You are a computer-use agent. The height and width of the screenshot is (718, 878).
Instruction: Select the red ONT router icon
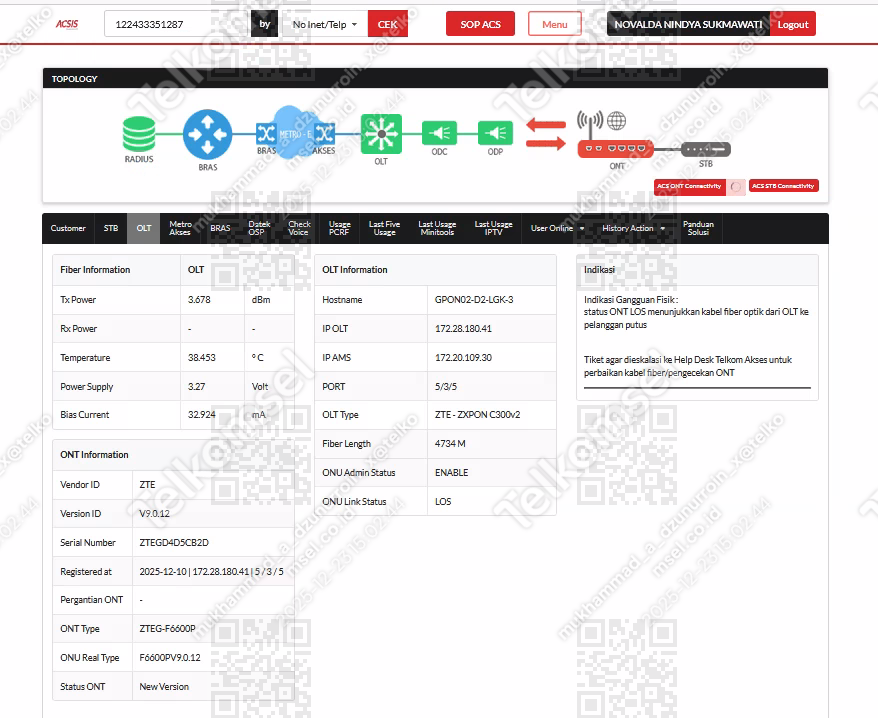[x=615, y=149]
